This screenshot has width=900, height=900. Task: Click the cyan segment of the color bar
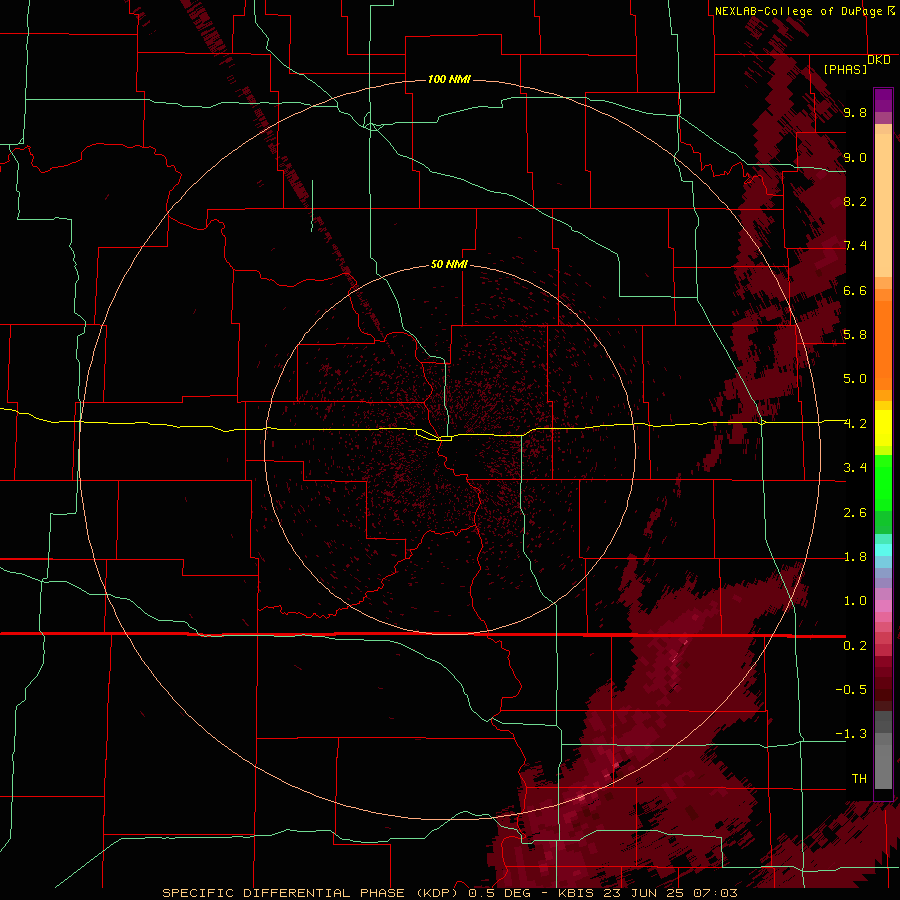pos(883,550)
